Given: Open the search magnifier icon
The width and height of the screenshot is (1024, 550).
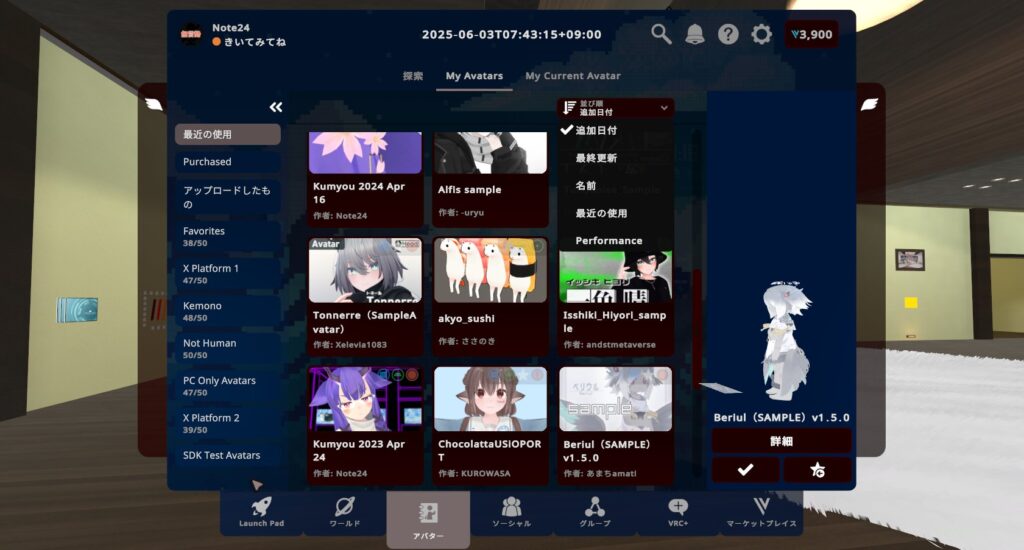Looking at the screenshot, I should point(661,34).
